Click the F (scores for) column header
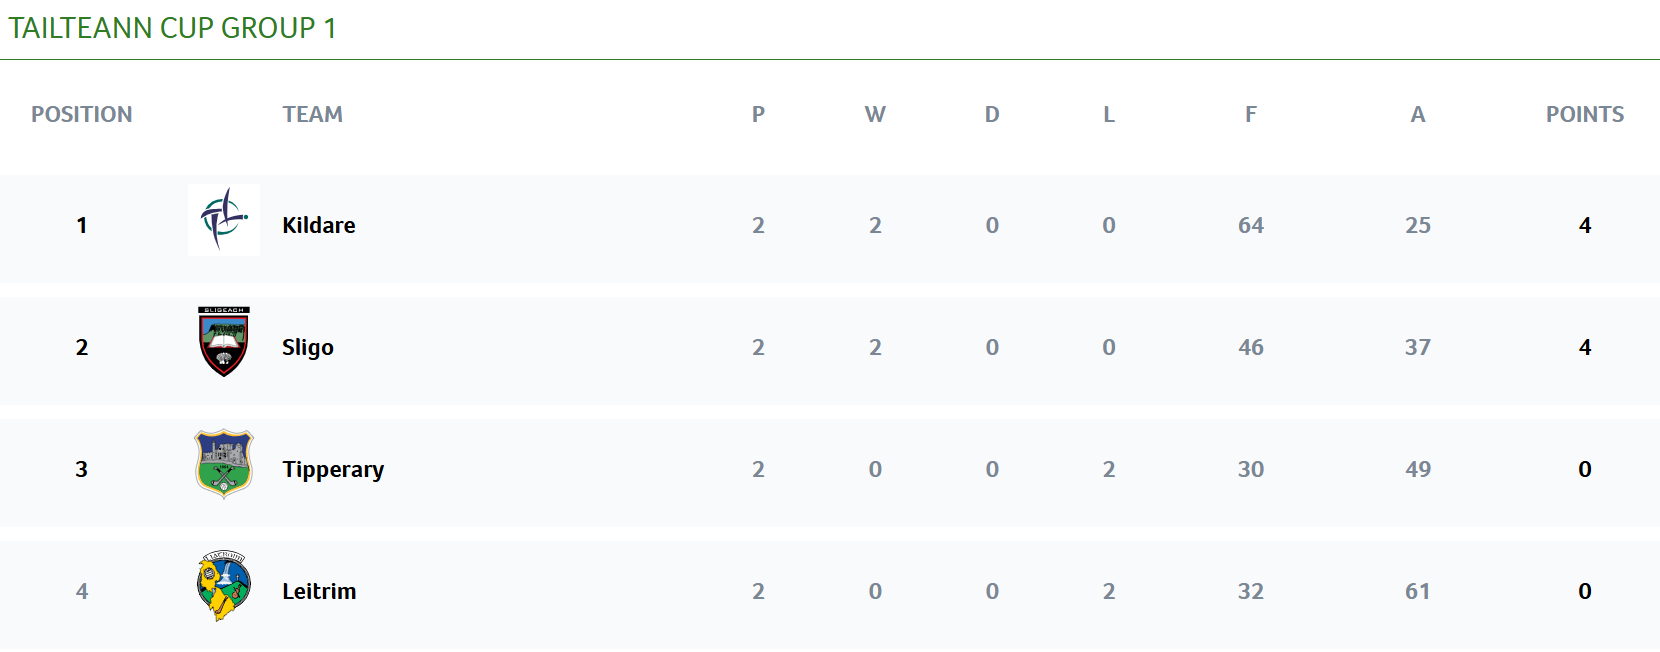 click(x=1250, y=114)
